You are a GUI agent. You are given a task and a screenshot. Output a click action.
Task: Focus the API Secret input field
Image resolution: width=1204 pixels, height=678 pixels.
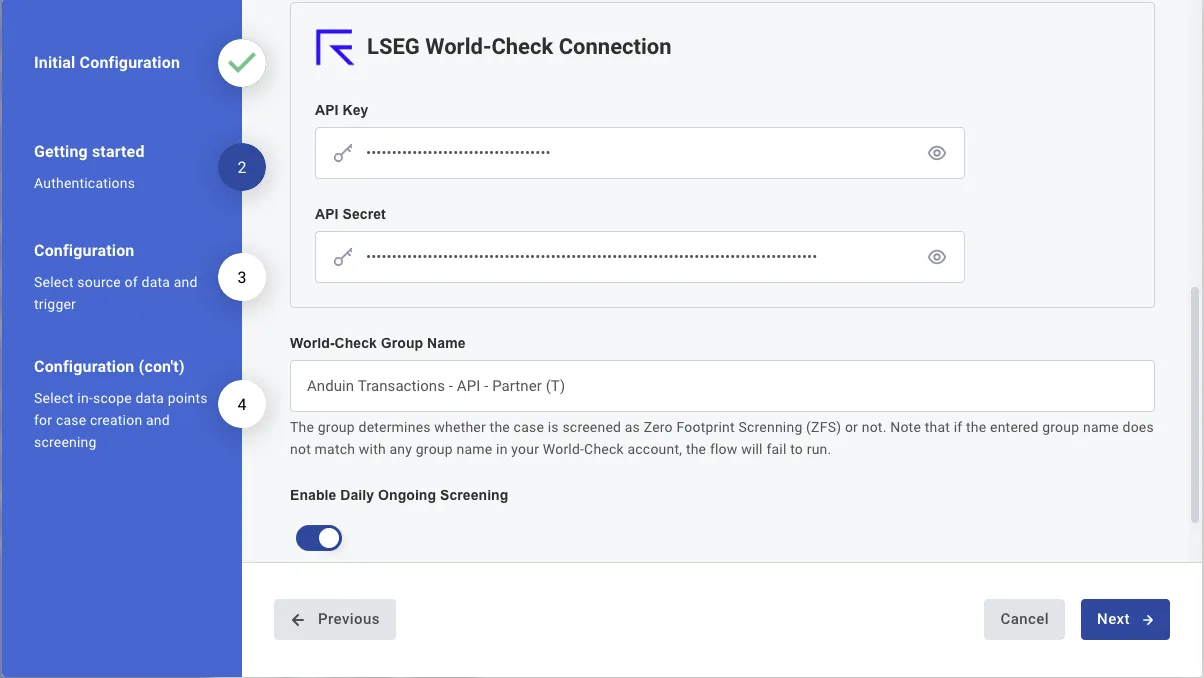[640, 257]
